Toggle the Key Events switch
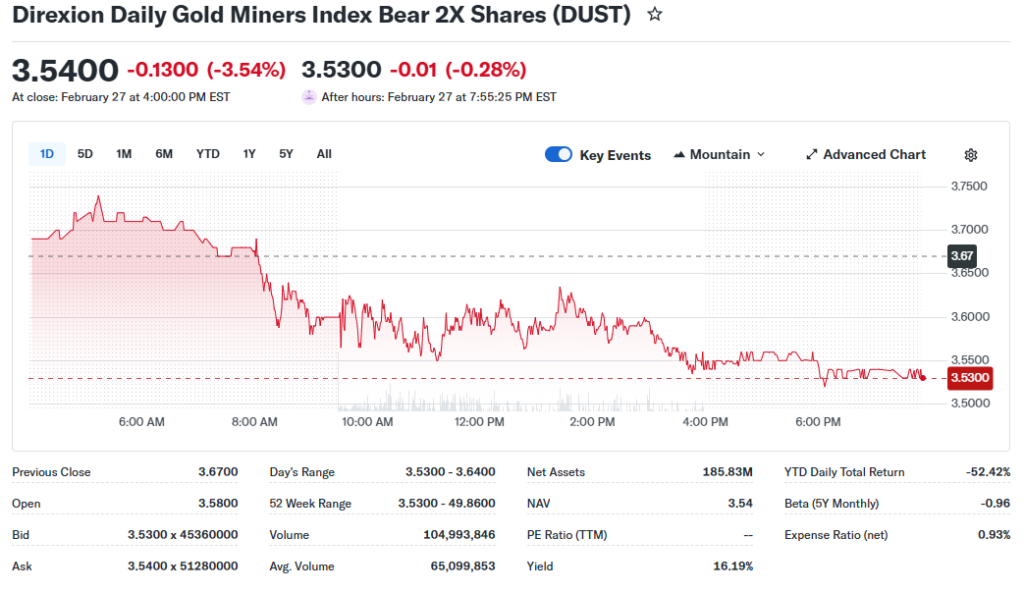The width and height of the screenshot is (1024, 593). pos(558,154)
